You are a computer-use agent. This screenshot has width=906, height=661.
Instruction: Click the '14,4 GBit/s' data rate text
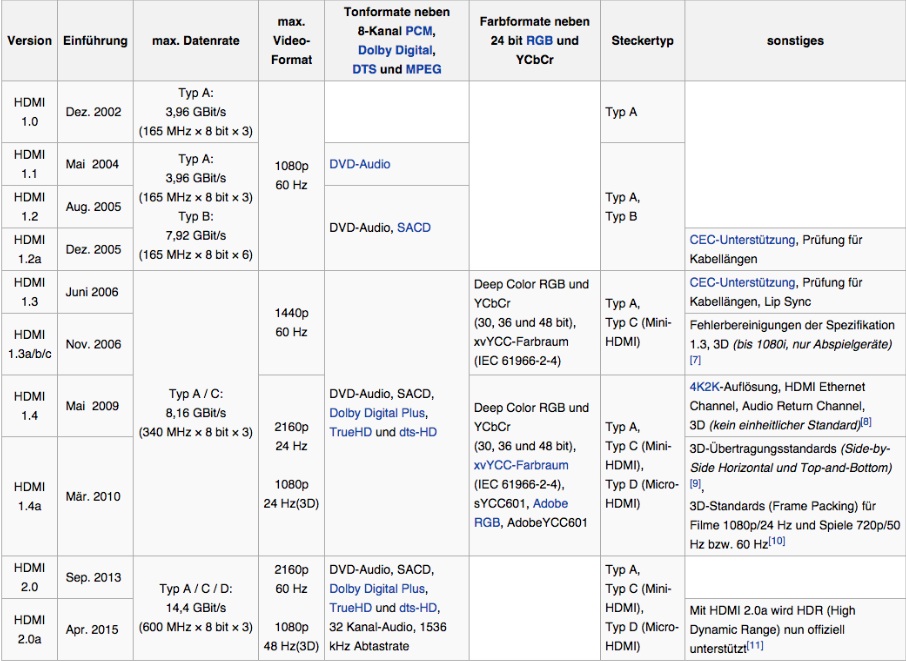click(x=196, y=608)
